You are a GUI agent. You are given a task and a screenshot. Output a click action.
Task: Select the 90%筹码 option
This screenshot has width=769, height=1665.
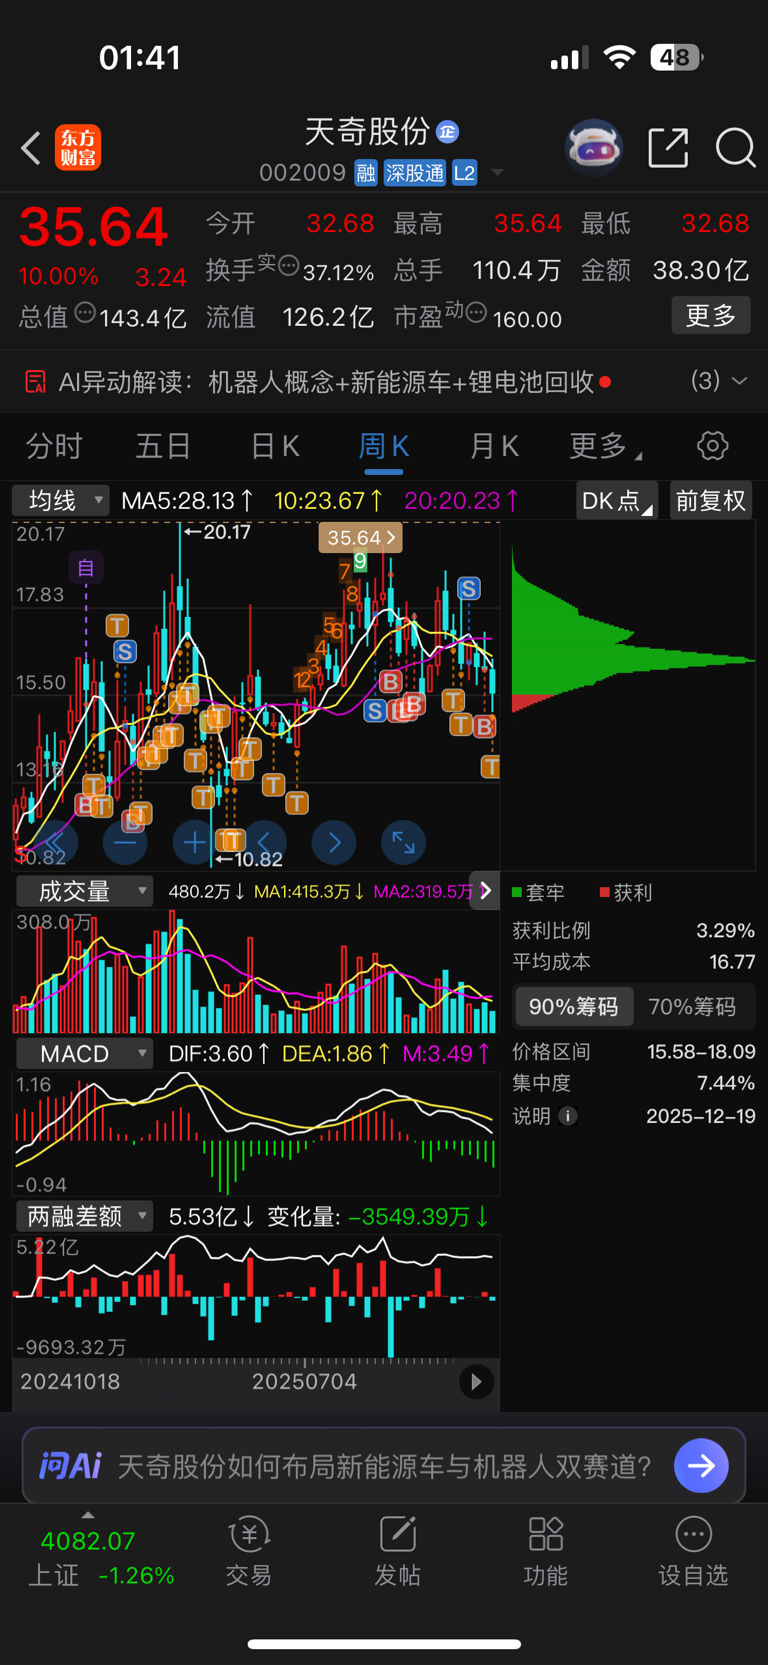574,1006
